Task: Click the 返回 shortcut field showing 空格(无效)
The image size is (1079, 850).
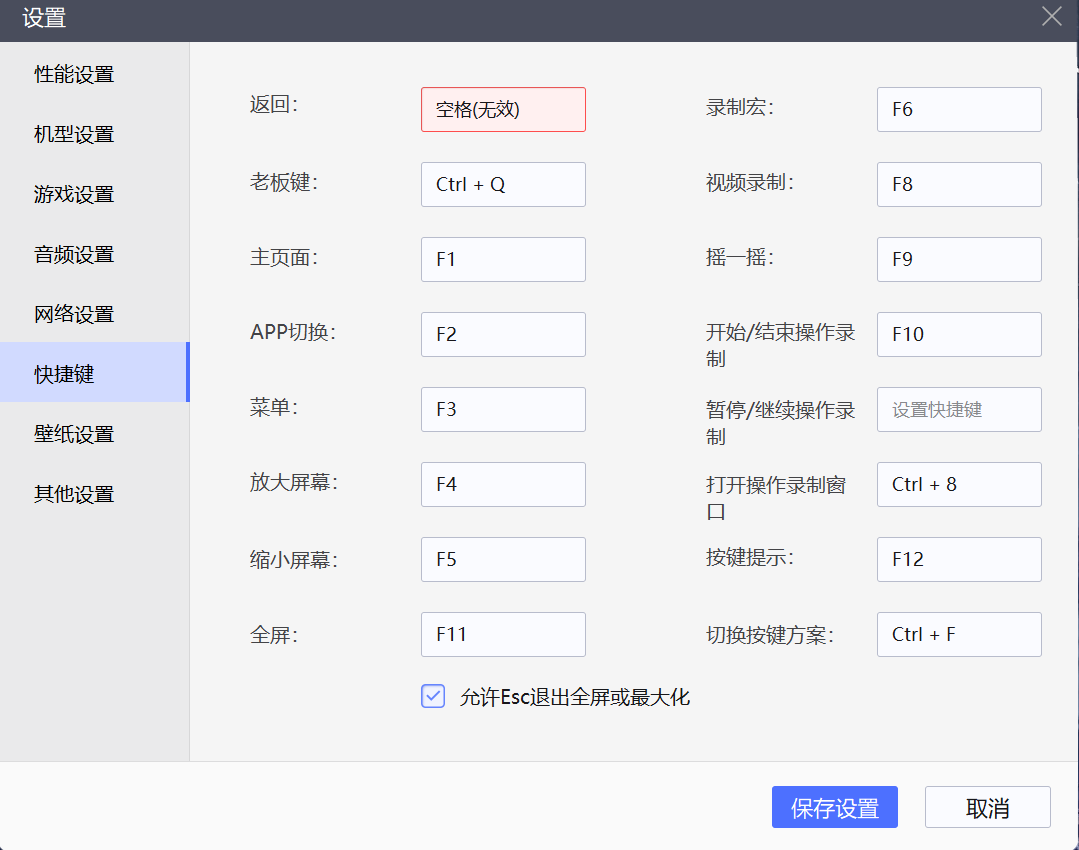Action: tap(503, 110)
